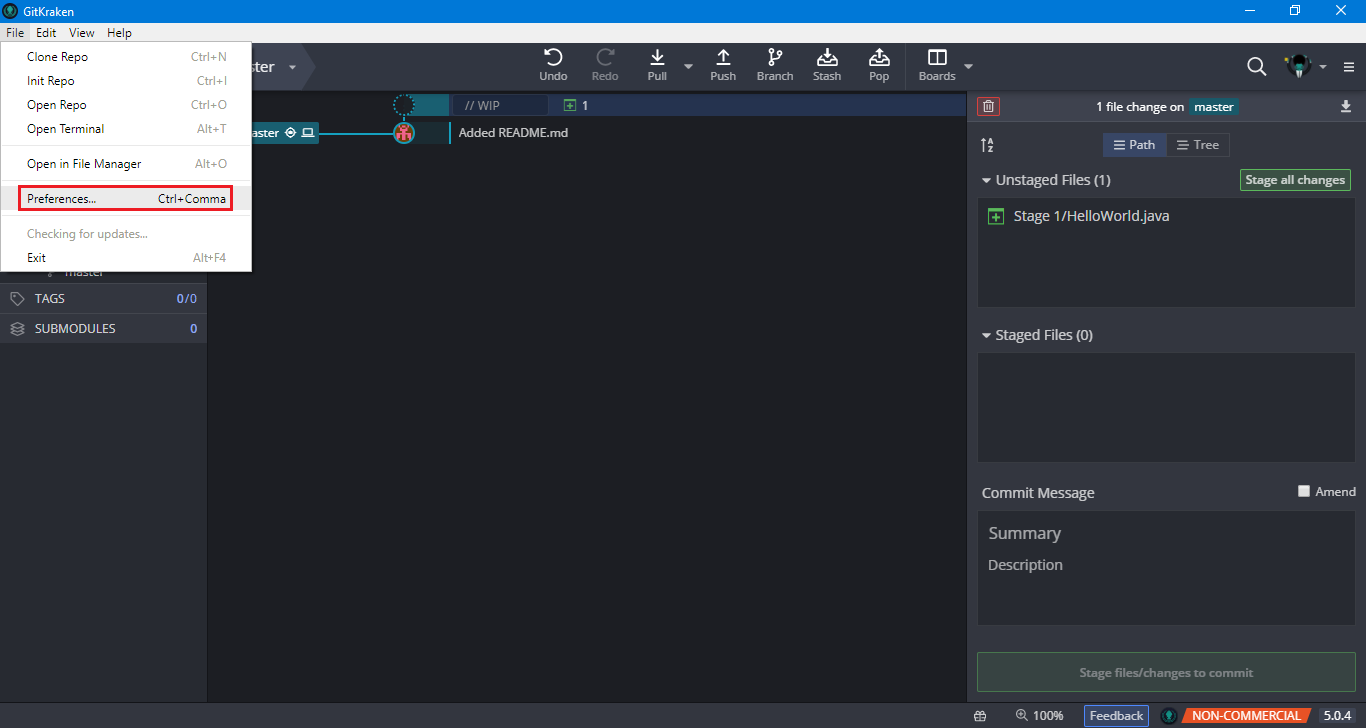Open the Help menu
The image size is (1366, 728).
[x=119, y=33]
